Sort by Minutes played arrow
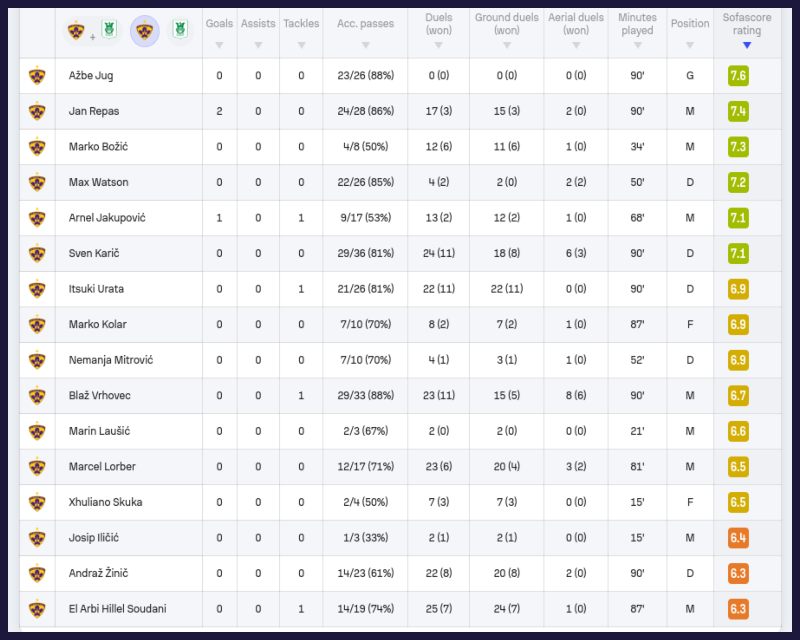Screen dimensions: 800x640 tap(637, 45)
